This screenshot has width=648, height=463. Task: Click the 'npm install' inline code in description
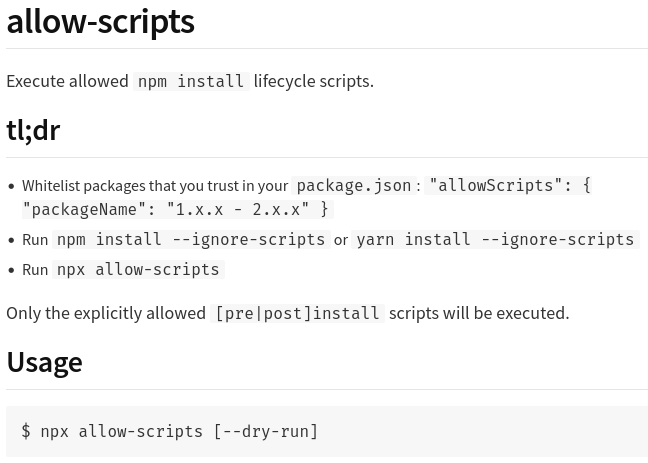(191, 81)
